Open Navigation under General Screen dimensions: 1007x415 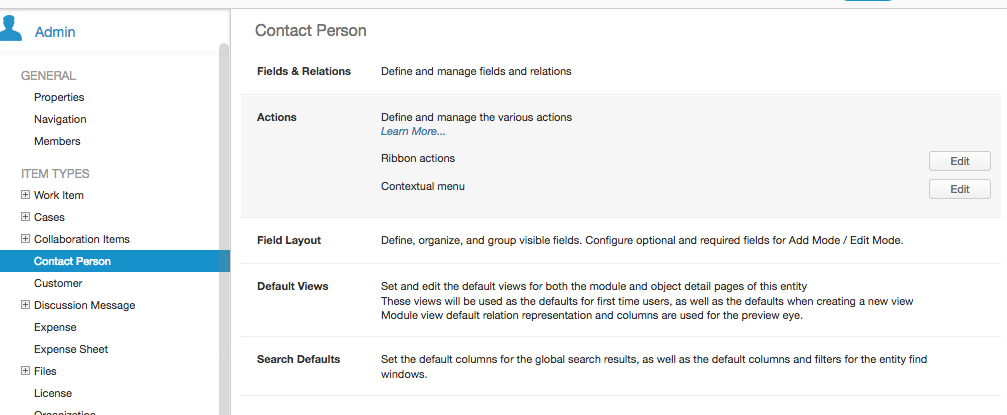tap(60, 119)
